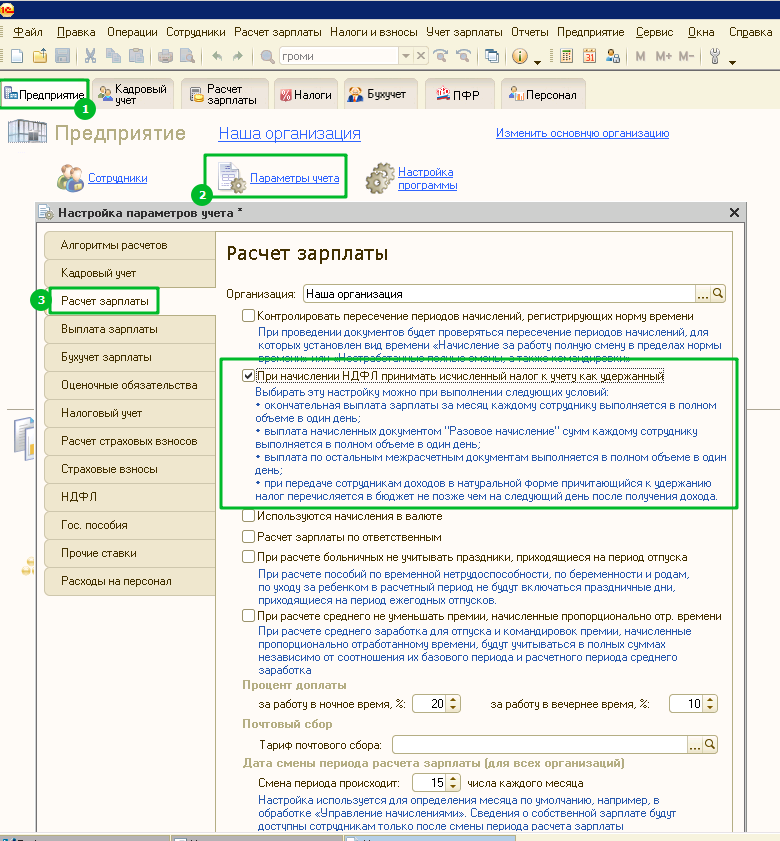Toggle 'Контролировать пересечение периодов начислений' checkbox
The height and width of the screenshot is (841, 780).
pyautogui.click(x=248, y=315)
